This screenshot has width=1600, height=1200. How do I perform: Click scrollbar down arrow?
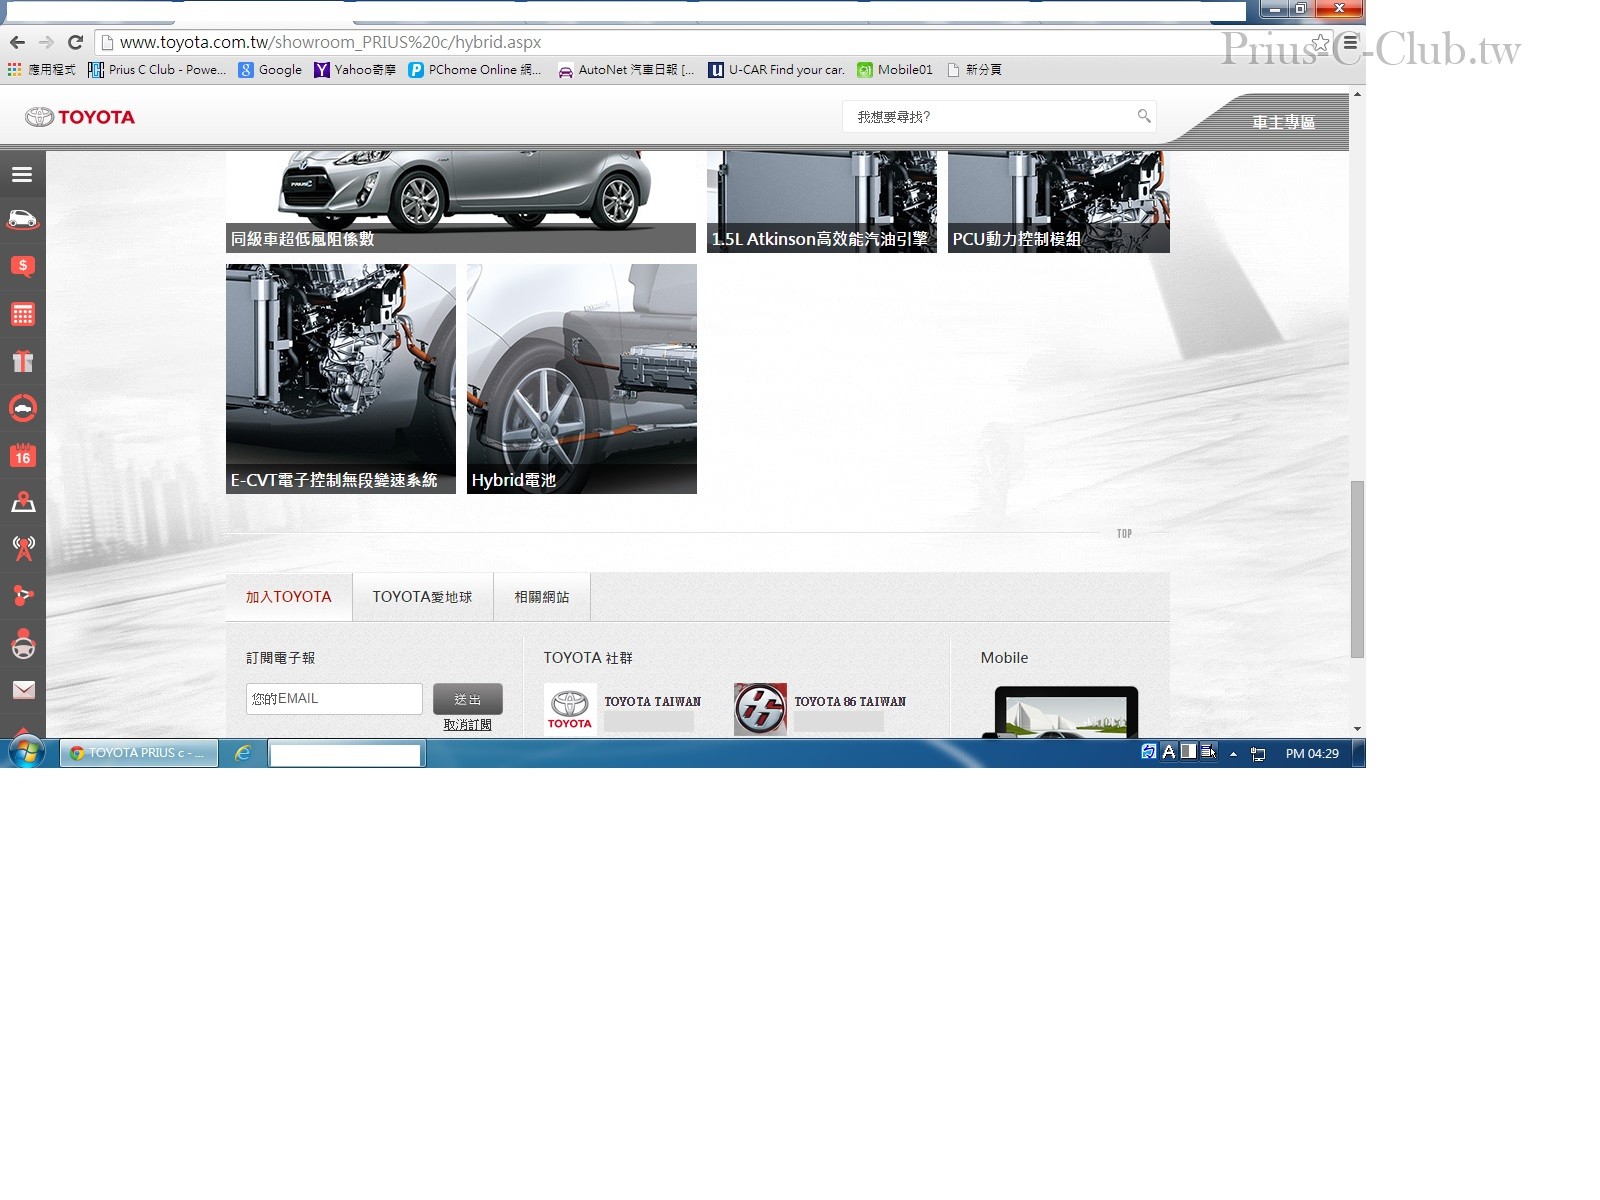[1357, 729]
